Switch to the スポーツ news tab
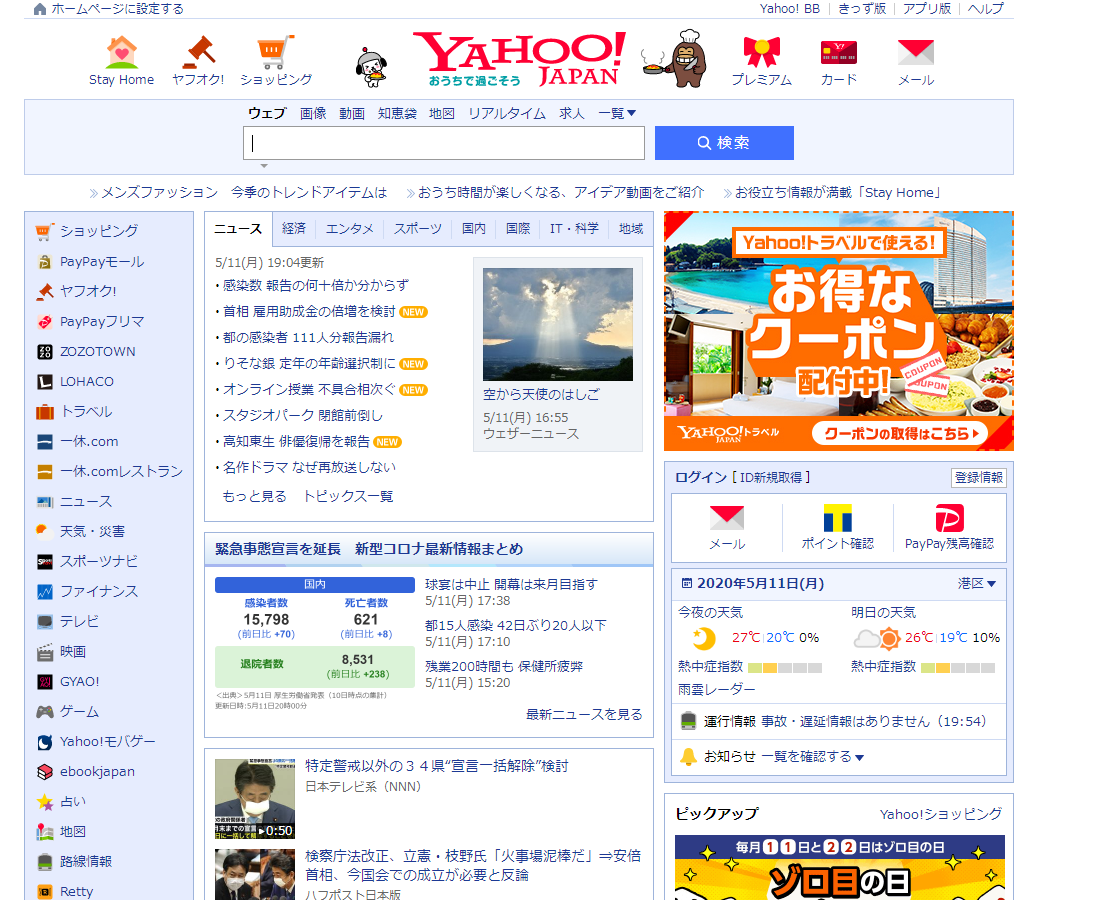The height and width of the screenshot is (900, 1095). pos(418,228)
